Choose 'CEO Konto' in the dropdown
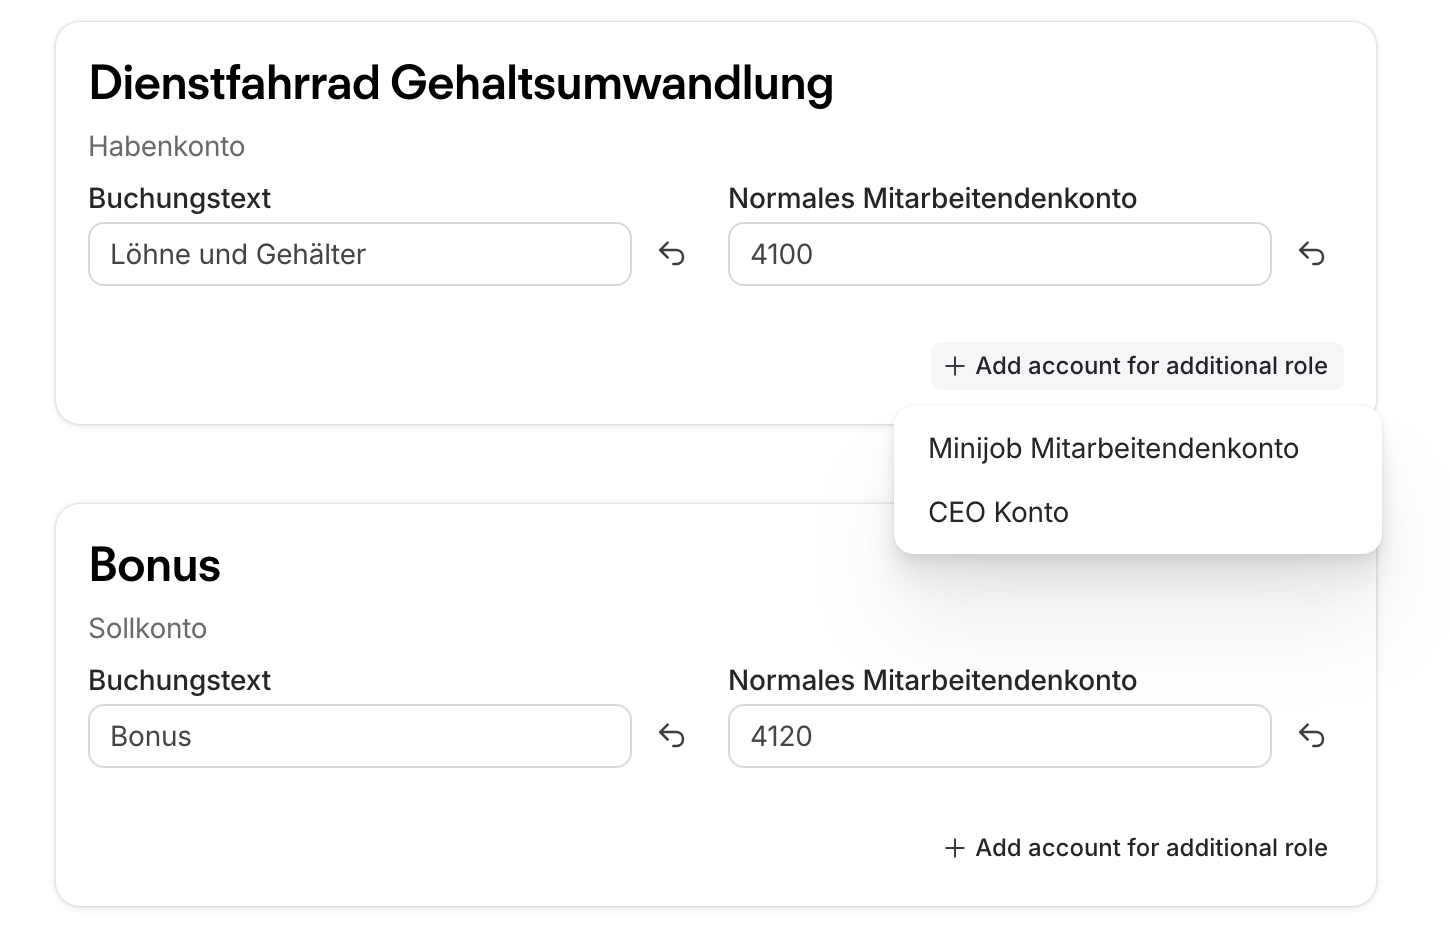The height and width of the screenshot is (952, 1450). click(1137, 512)
